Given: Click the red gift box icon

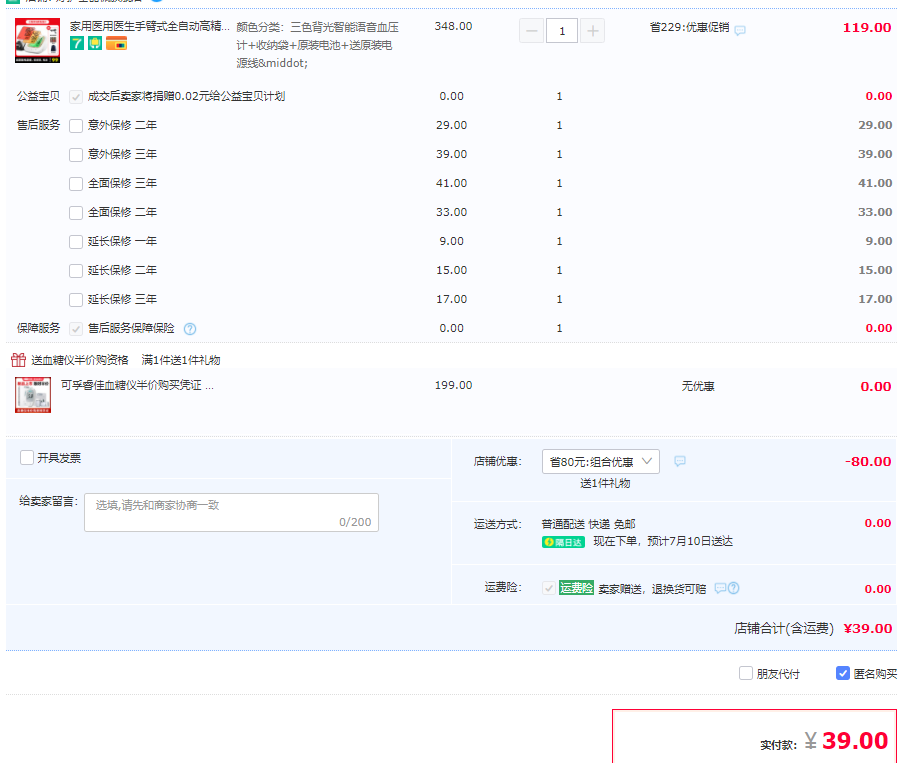Looking at the screenshot, I should (x=18, y=360).
